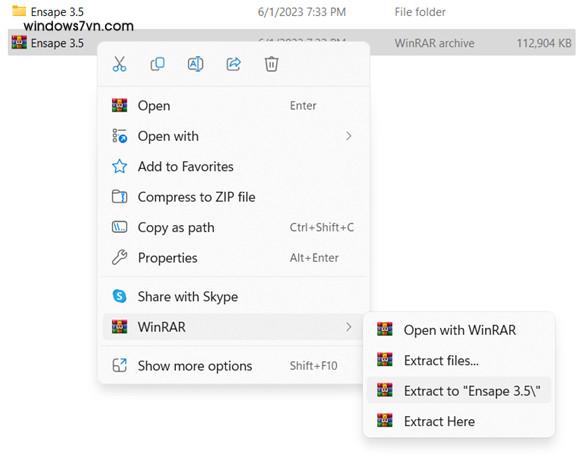The width and height of the screenshot is (584, 456).
Task: Click the Delete trash icon
Action: (x=271, y=64)
